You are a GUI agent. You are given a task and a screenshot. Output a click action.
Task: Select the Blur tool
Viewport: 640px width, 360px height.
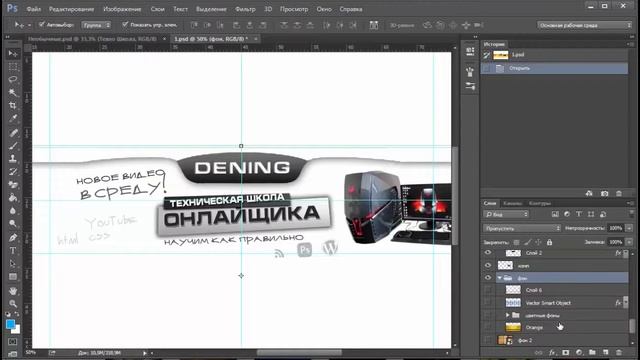[x=13, y=211]
